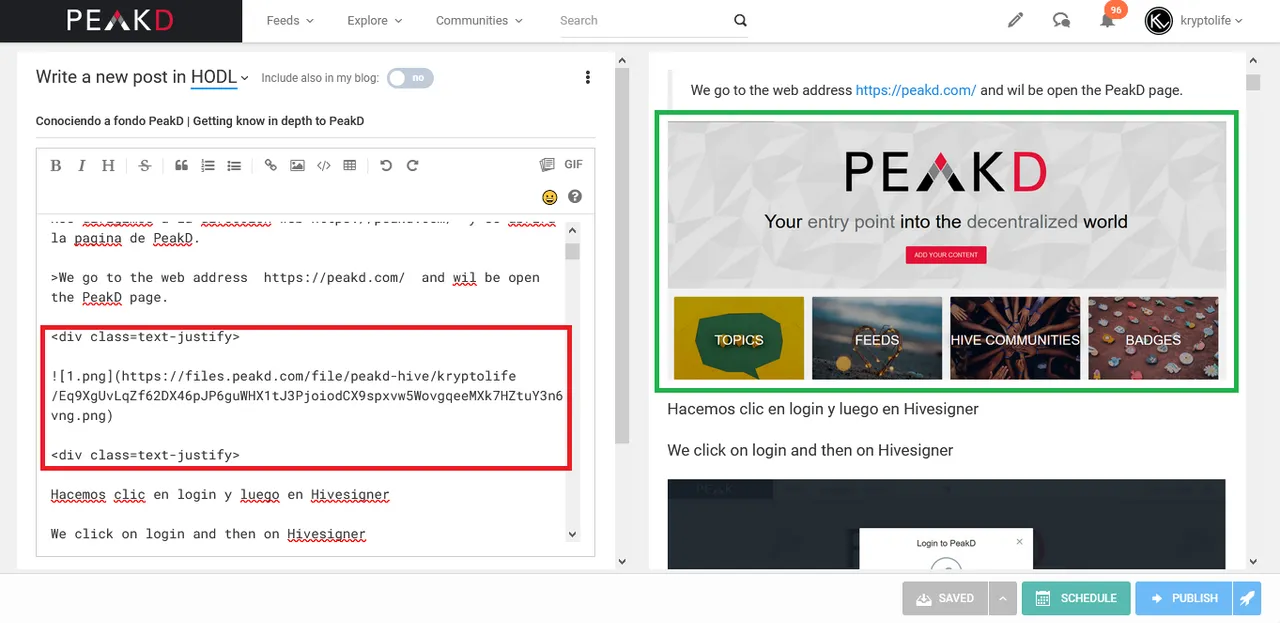The height and width of the screenshot is (623, 1280).
Task: Open post options three-dot menu
Action: pyautogui.click(x=588, y=78)
